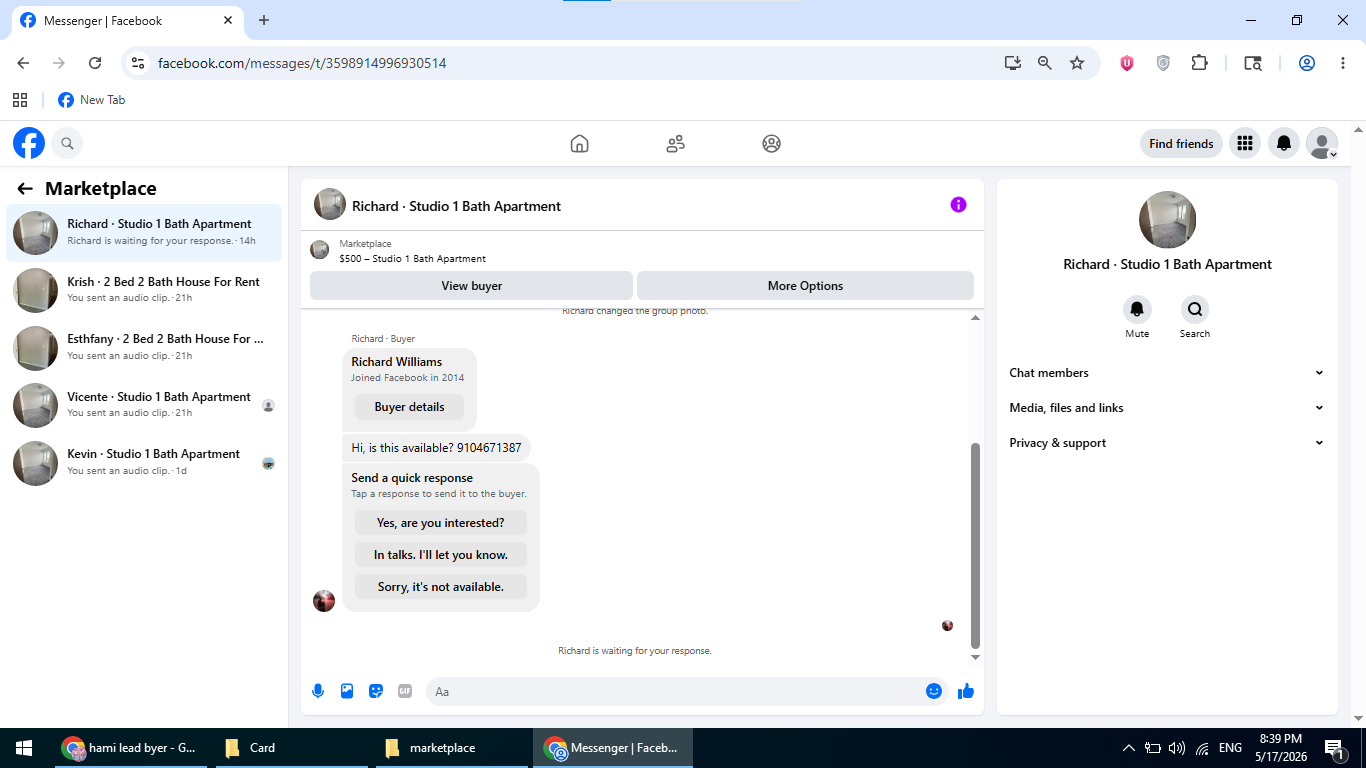This screenshot has height=768, width=1366.
Task: Open Krish 2 Bed 2 Bath House chat
Action: pos(144,290)
